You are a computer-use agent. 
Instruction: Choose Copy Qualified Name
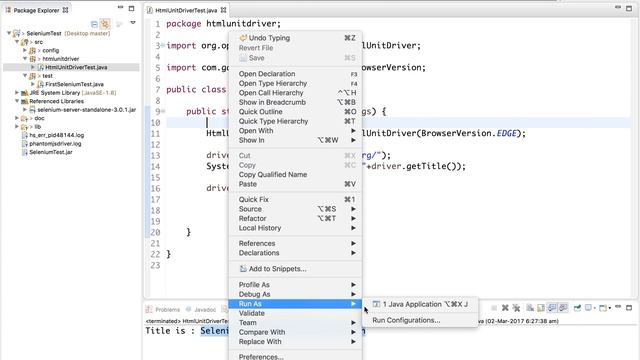click(296, 174)
